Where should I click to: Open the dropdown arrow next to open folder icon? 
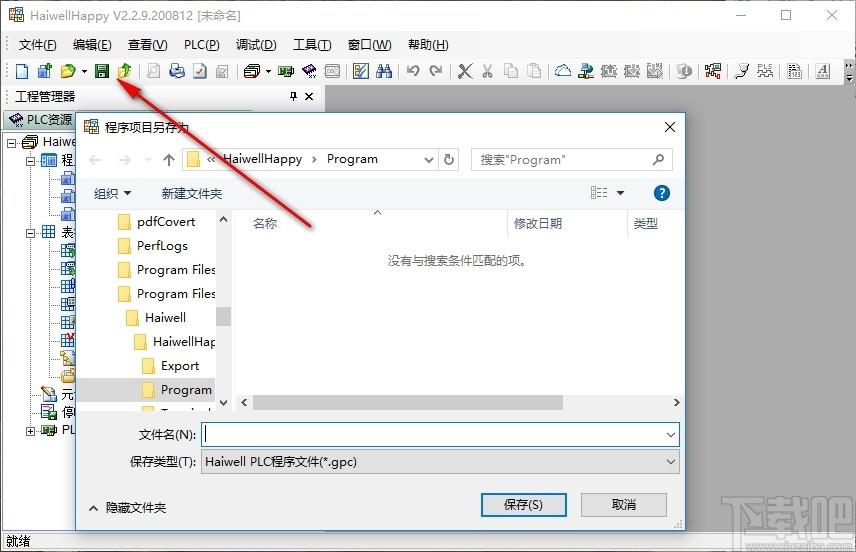coord(84,71)
